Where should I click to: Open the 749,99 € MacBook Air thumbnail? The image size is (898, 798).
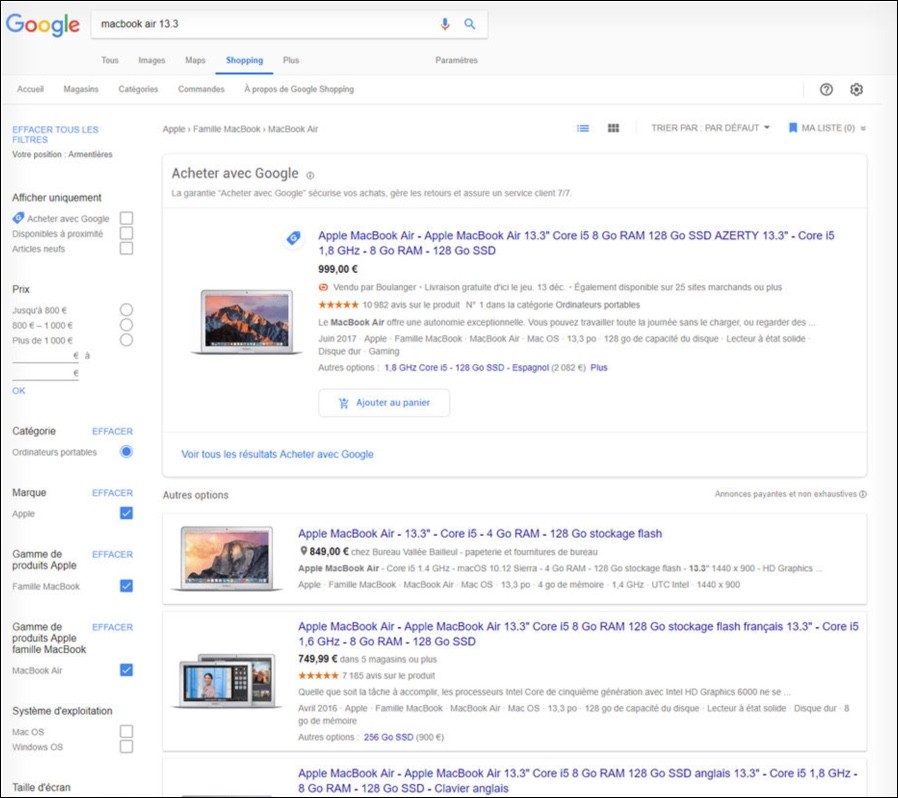point(227,681)
